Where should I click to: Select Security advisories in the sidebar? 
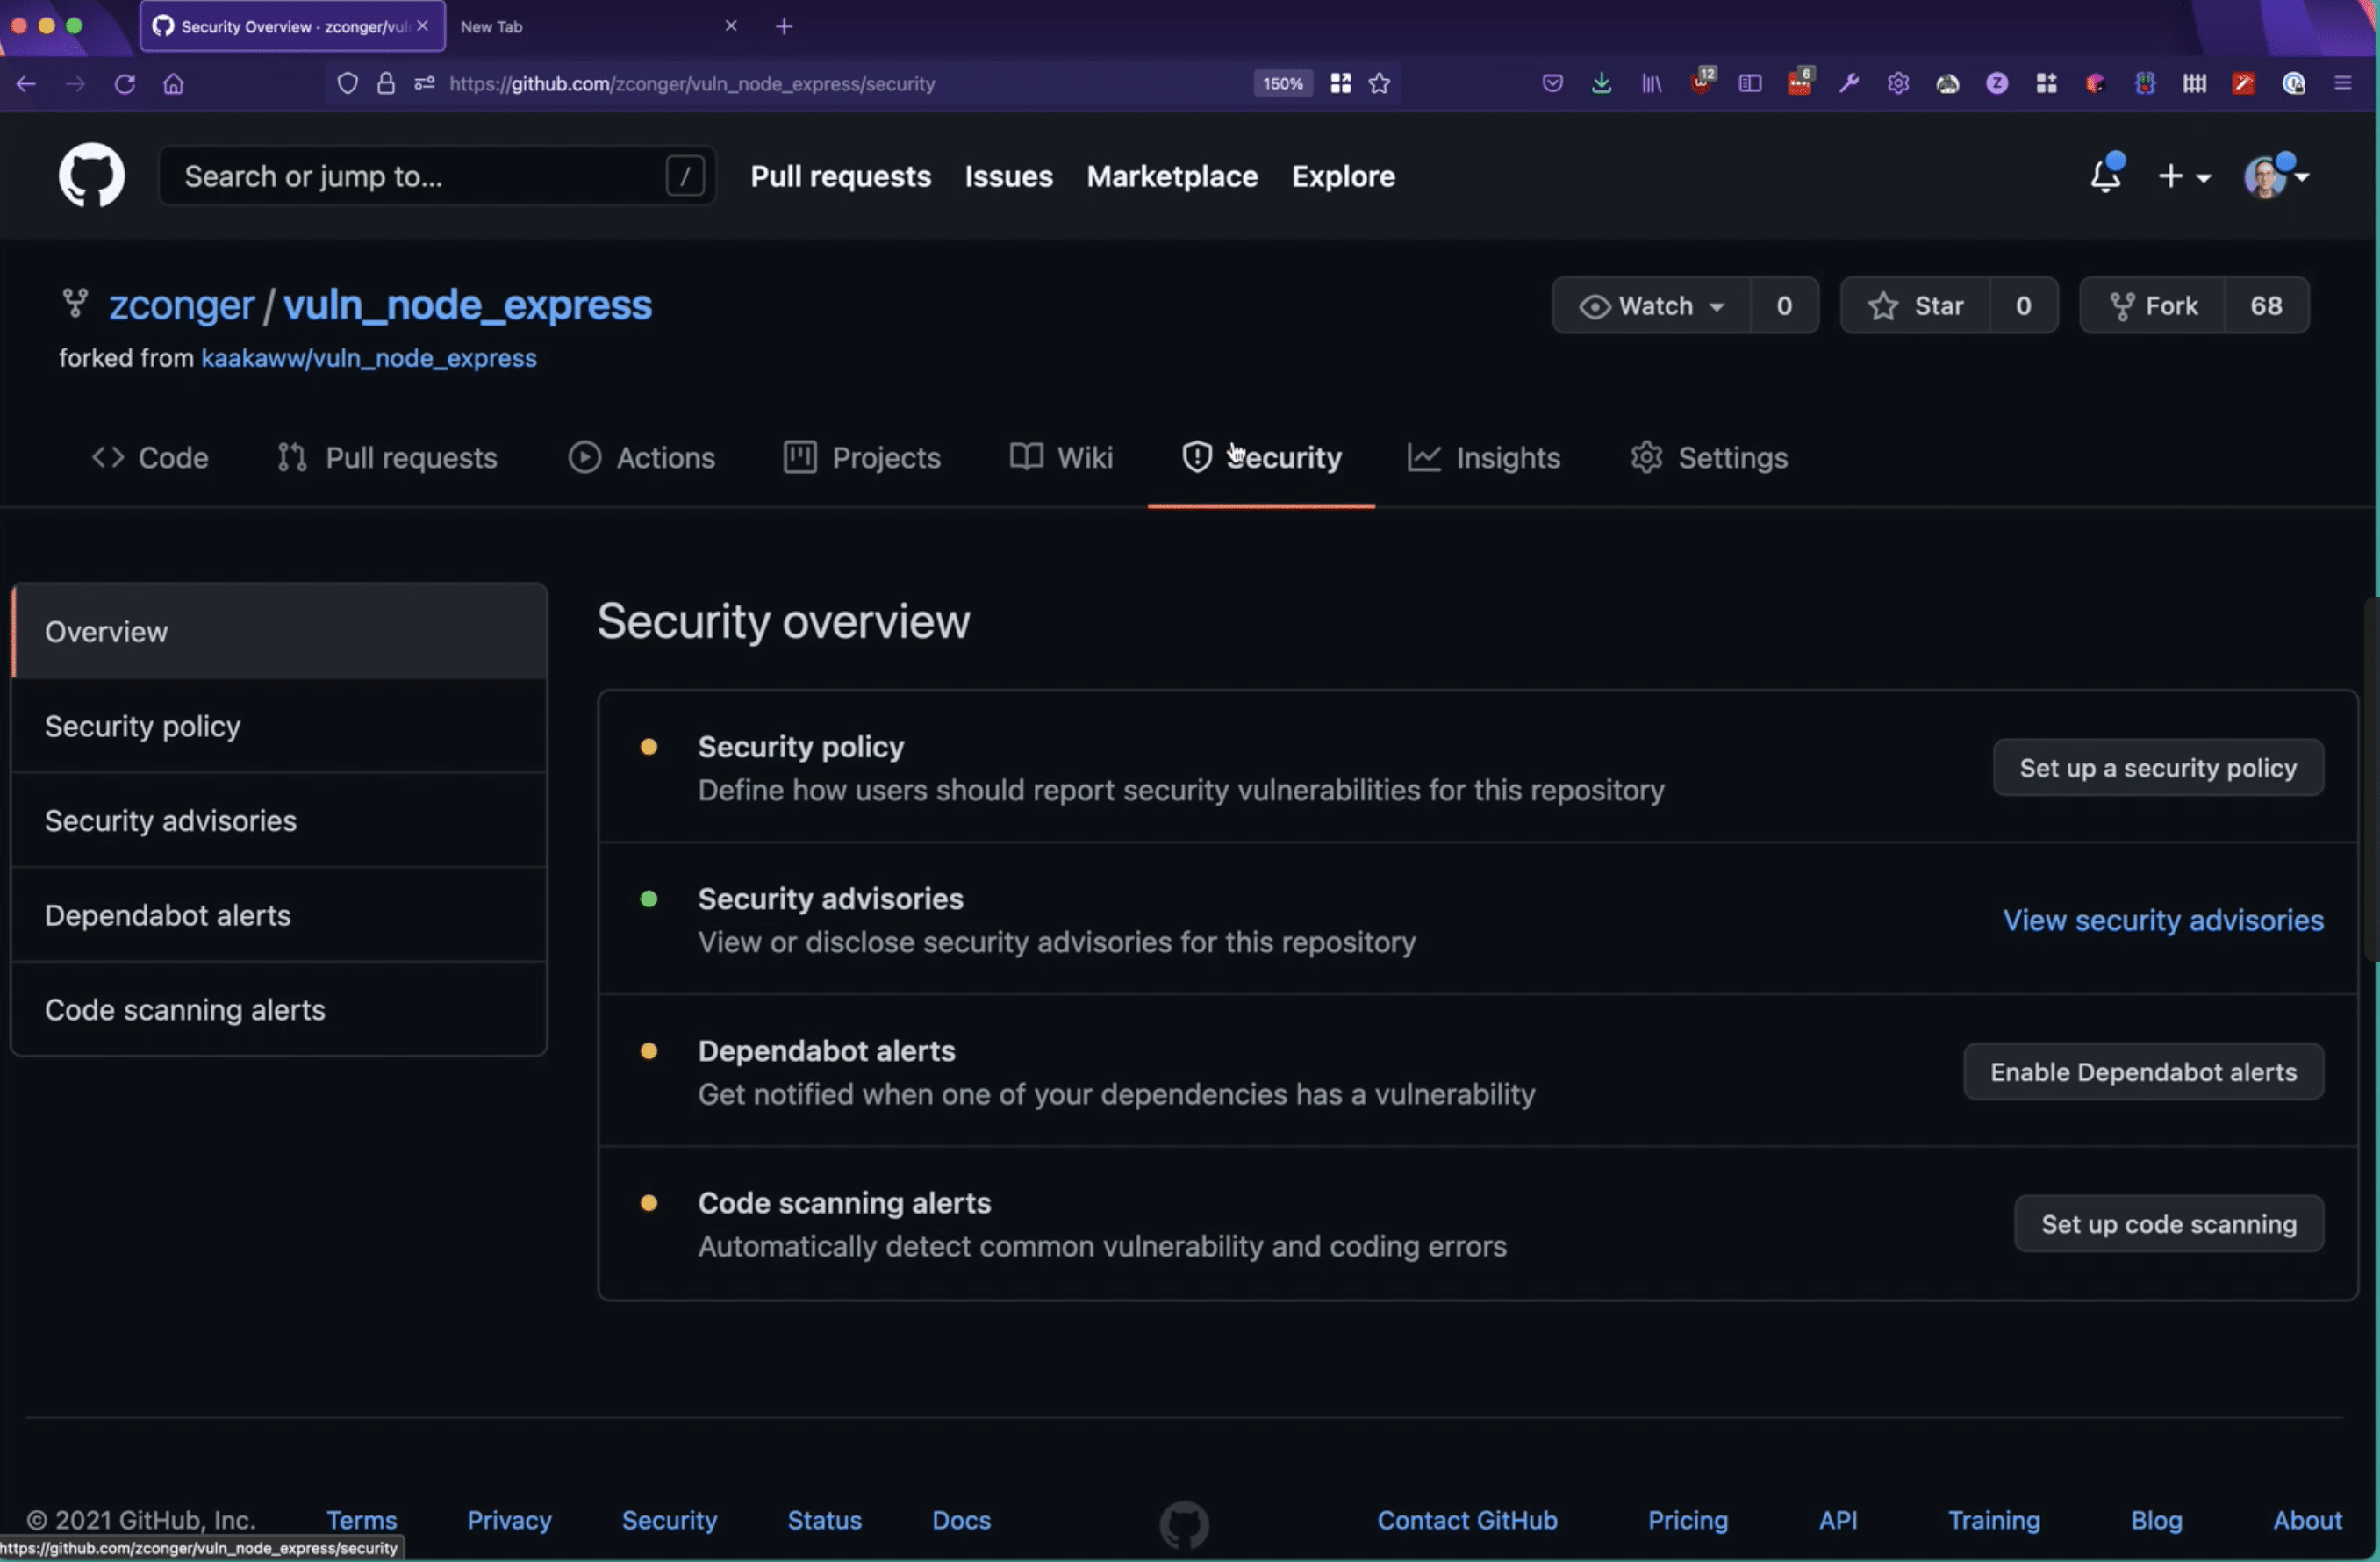[279, 820]
